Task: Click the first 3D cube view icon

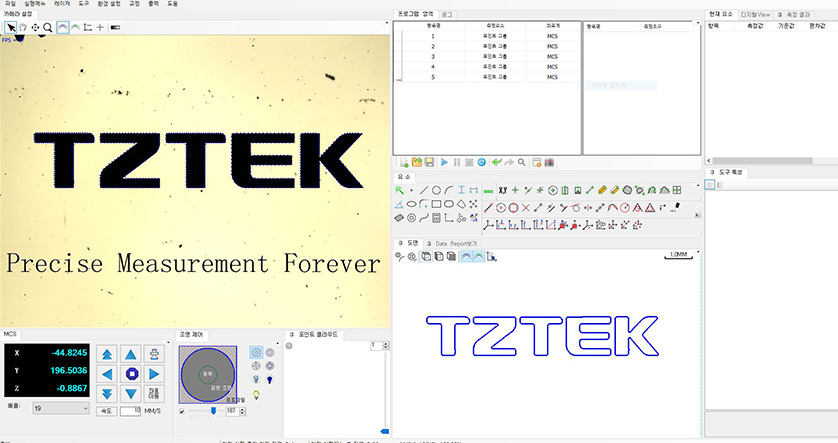Action: click(x=426, y=257)
